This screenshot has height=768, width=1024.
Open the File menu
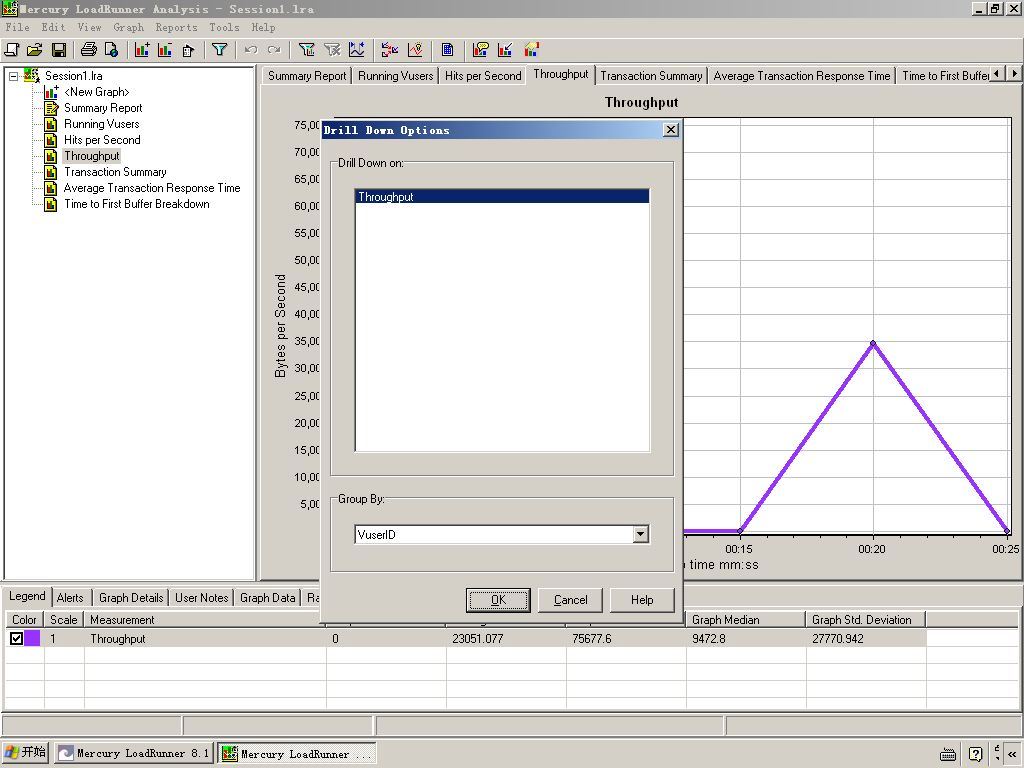[17, 27]
